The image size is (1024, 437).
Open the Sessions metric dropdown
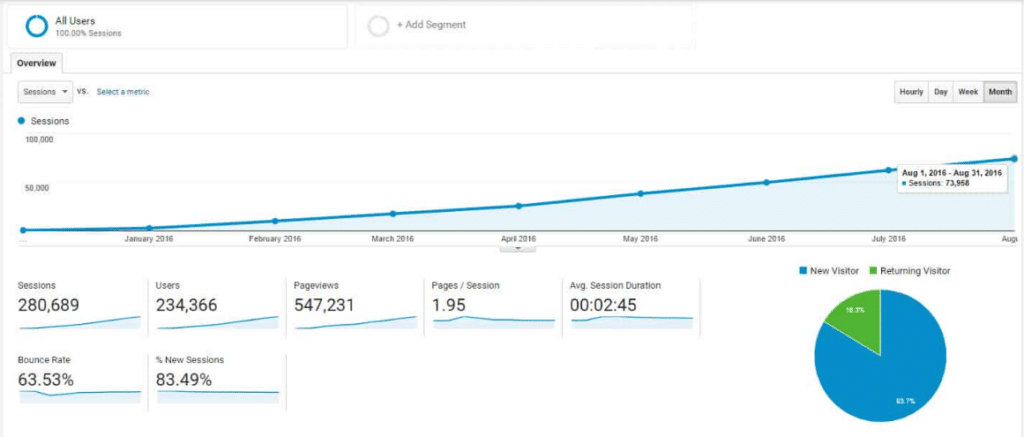coord(45,92)
